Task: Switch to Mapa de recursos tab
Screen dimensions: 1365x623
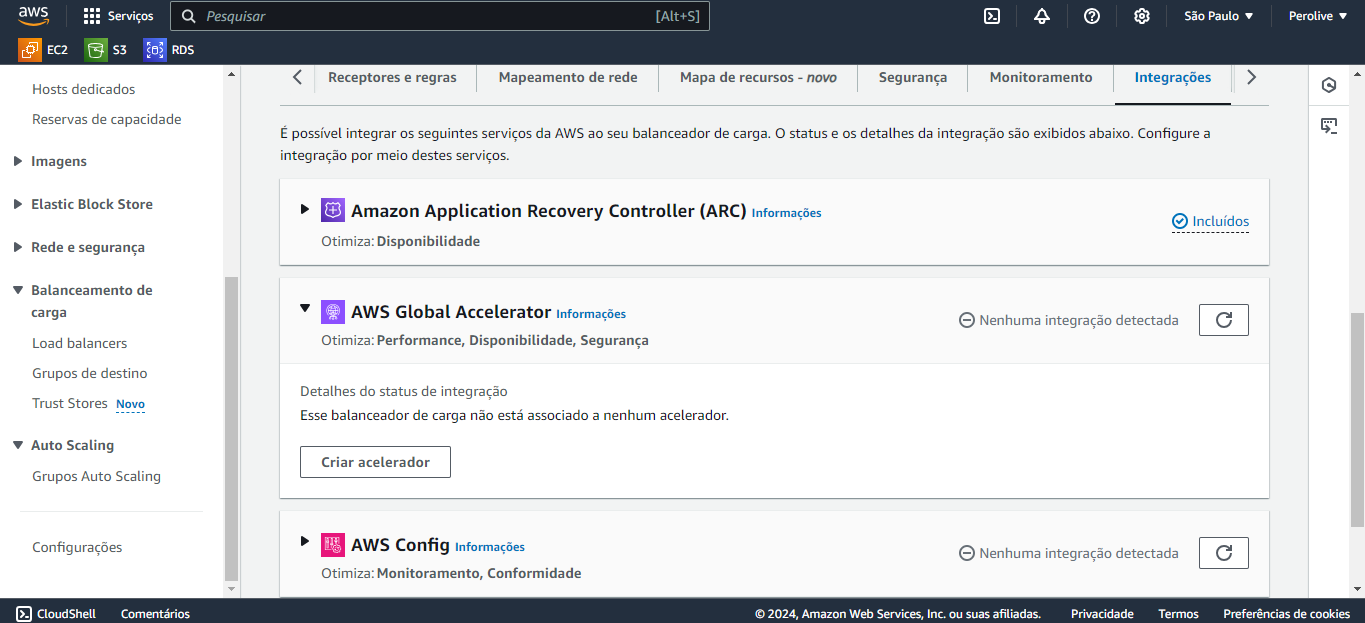Action: (x=758, y=77)
